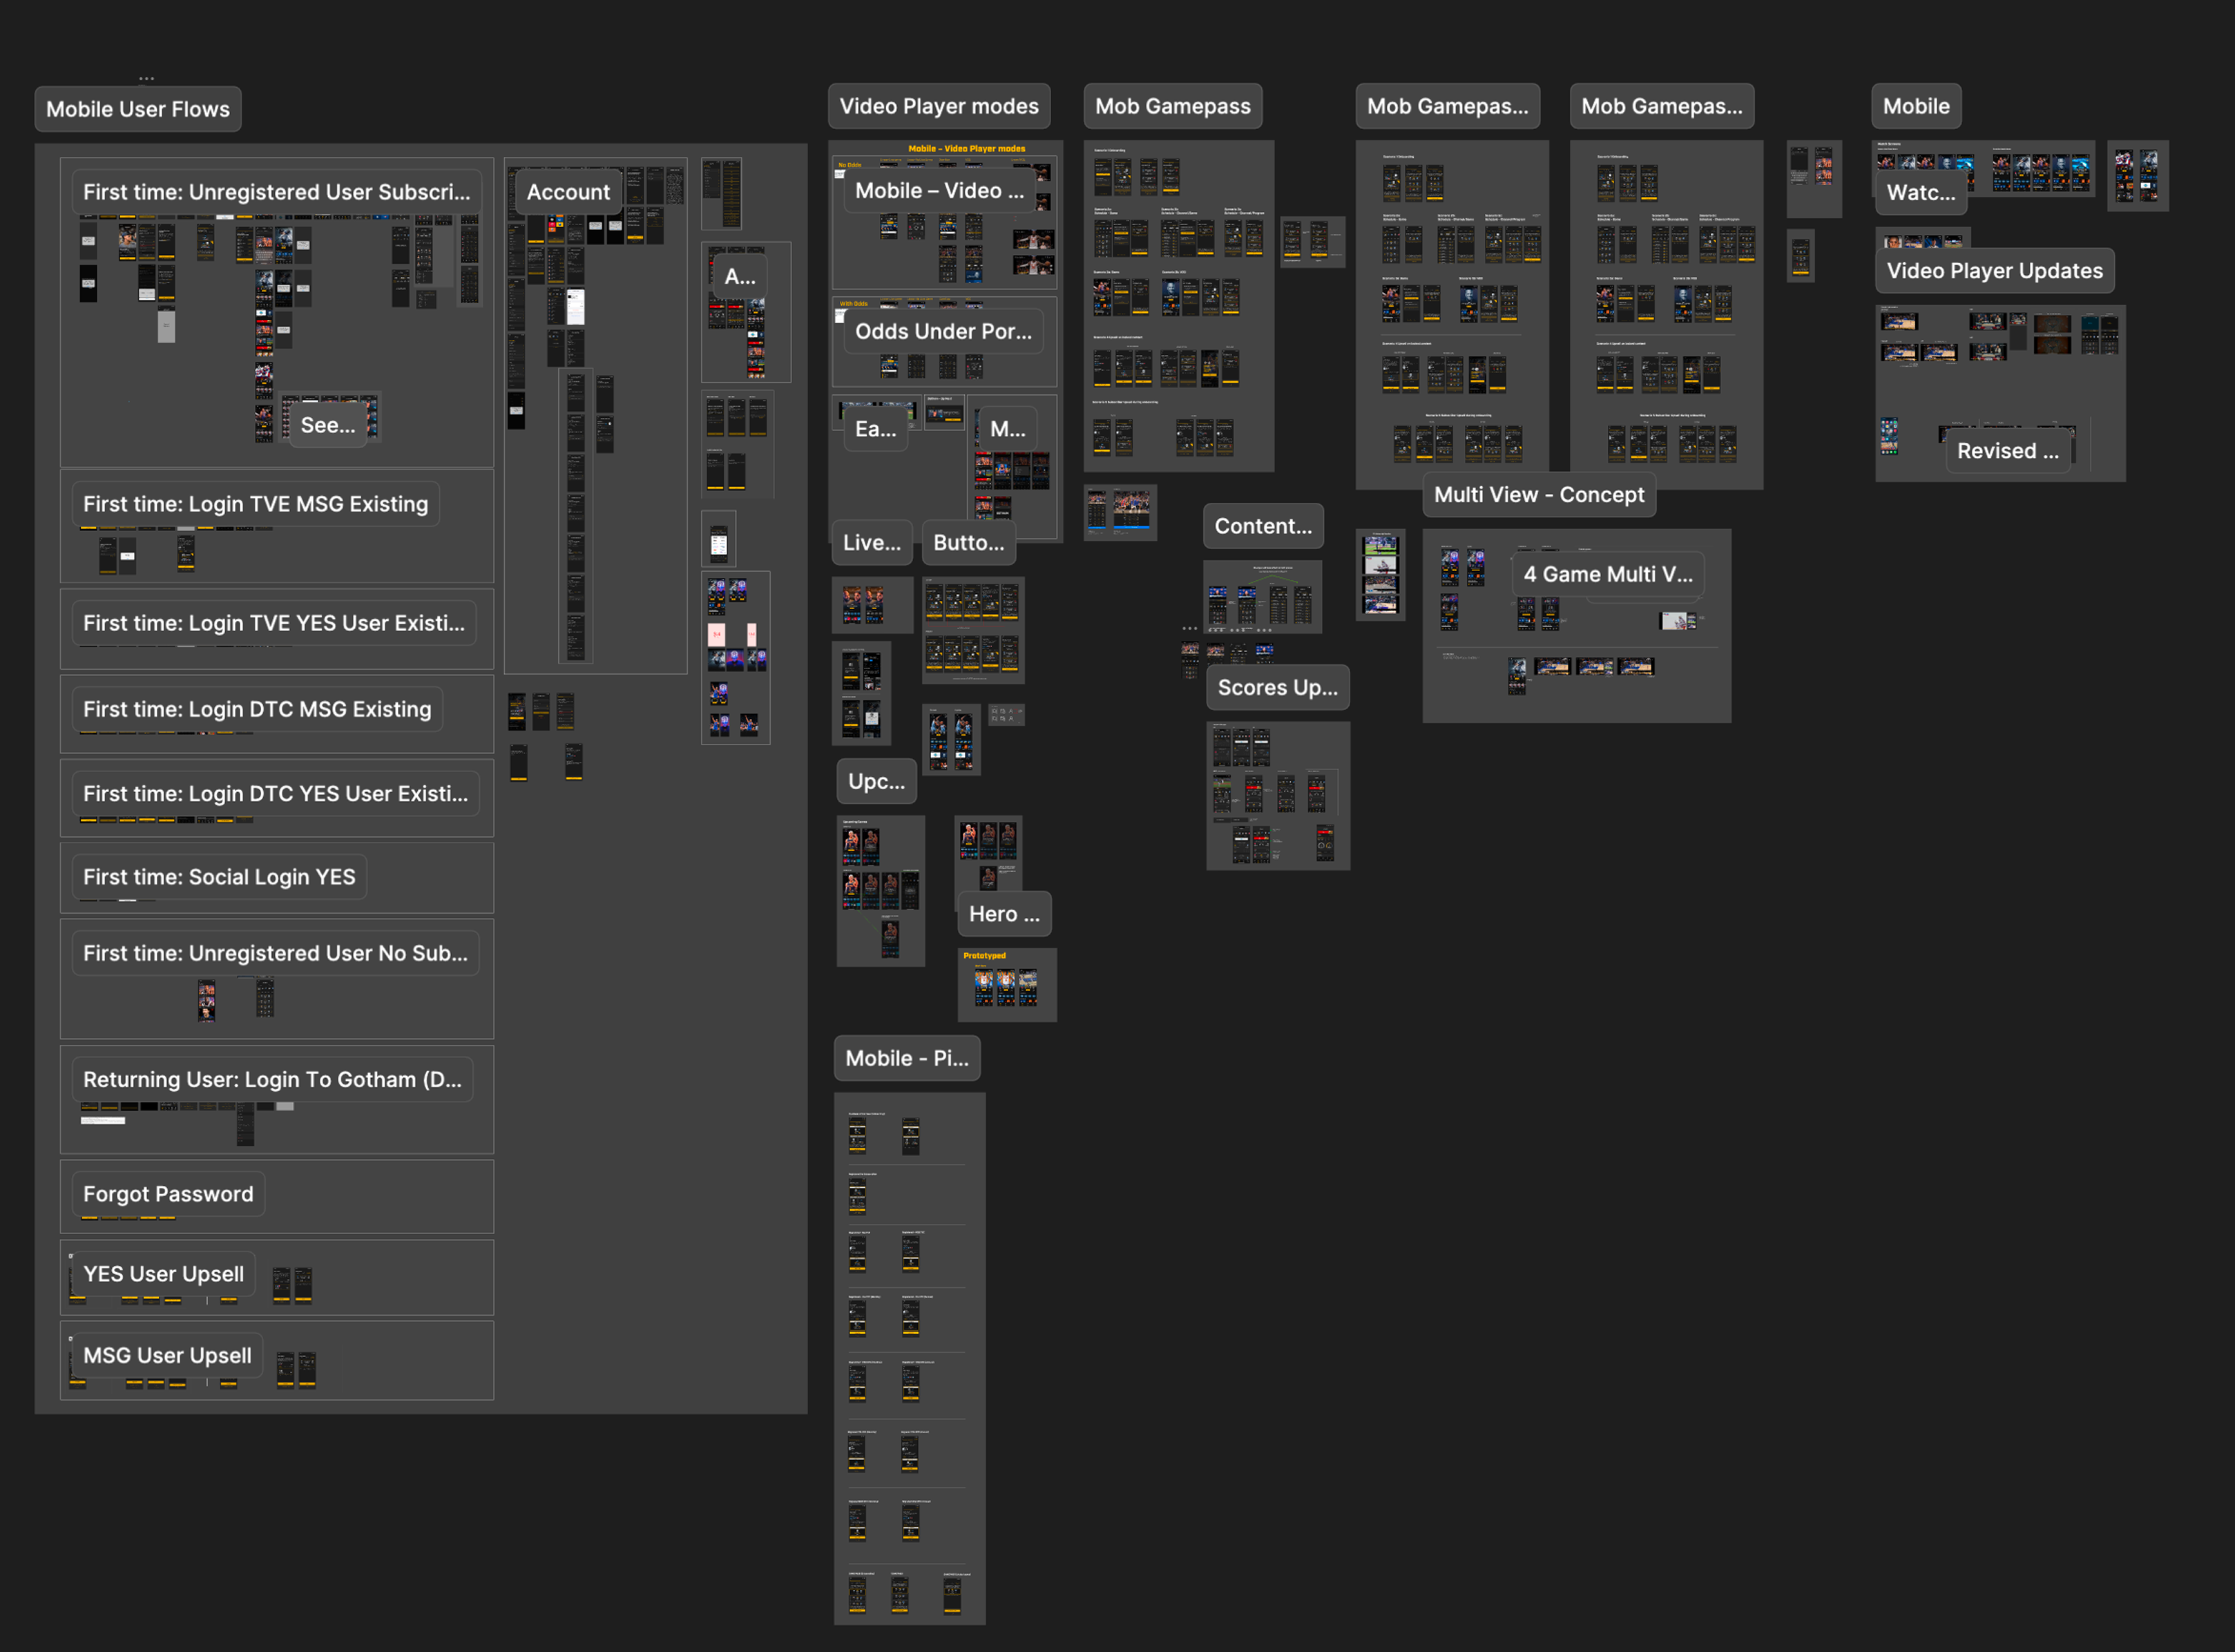The height and width of the screenshot is (1652, 2235).
Task: Select 'First time: Unregistered User No Sub...' label
Action: pyautogui.click(x=276, y=953)
